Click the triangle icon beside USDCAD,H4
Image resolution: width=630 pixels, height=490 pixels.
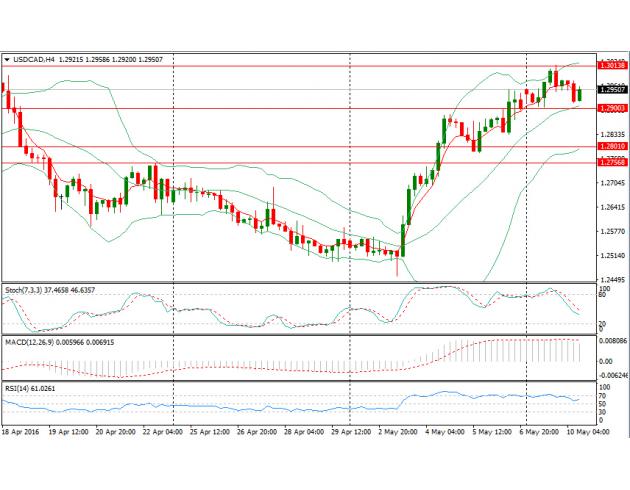pos(9,60)
